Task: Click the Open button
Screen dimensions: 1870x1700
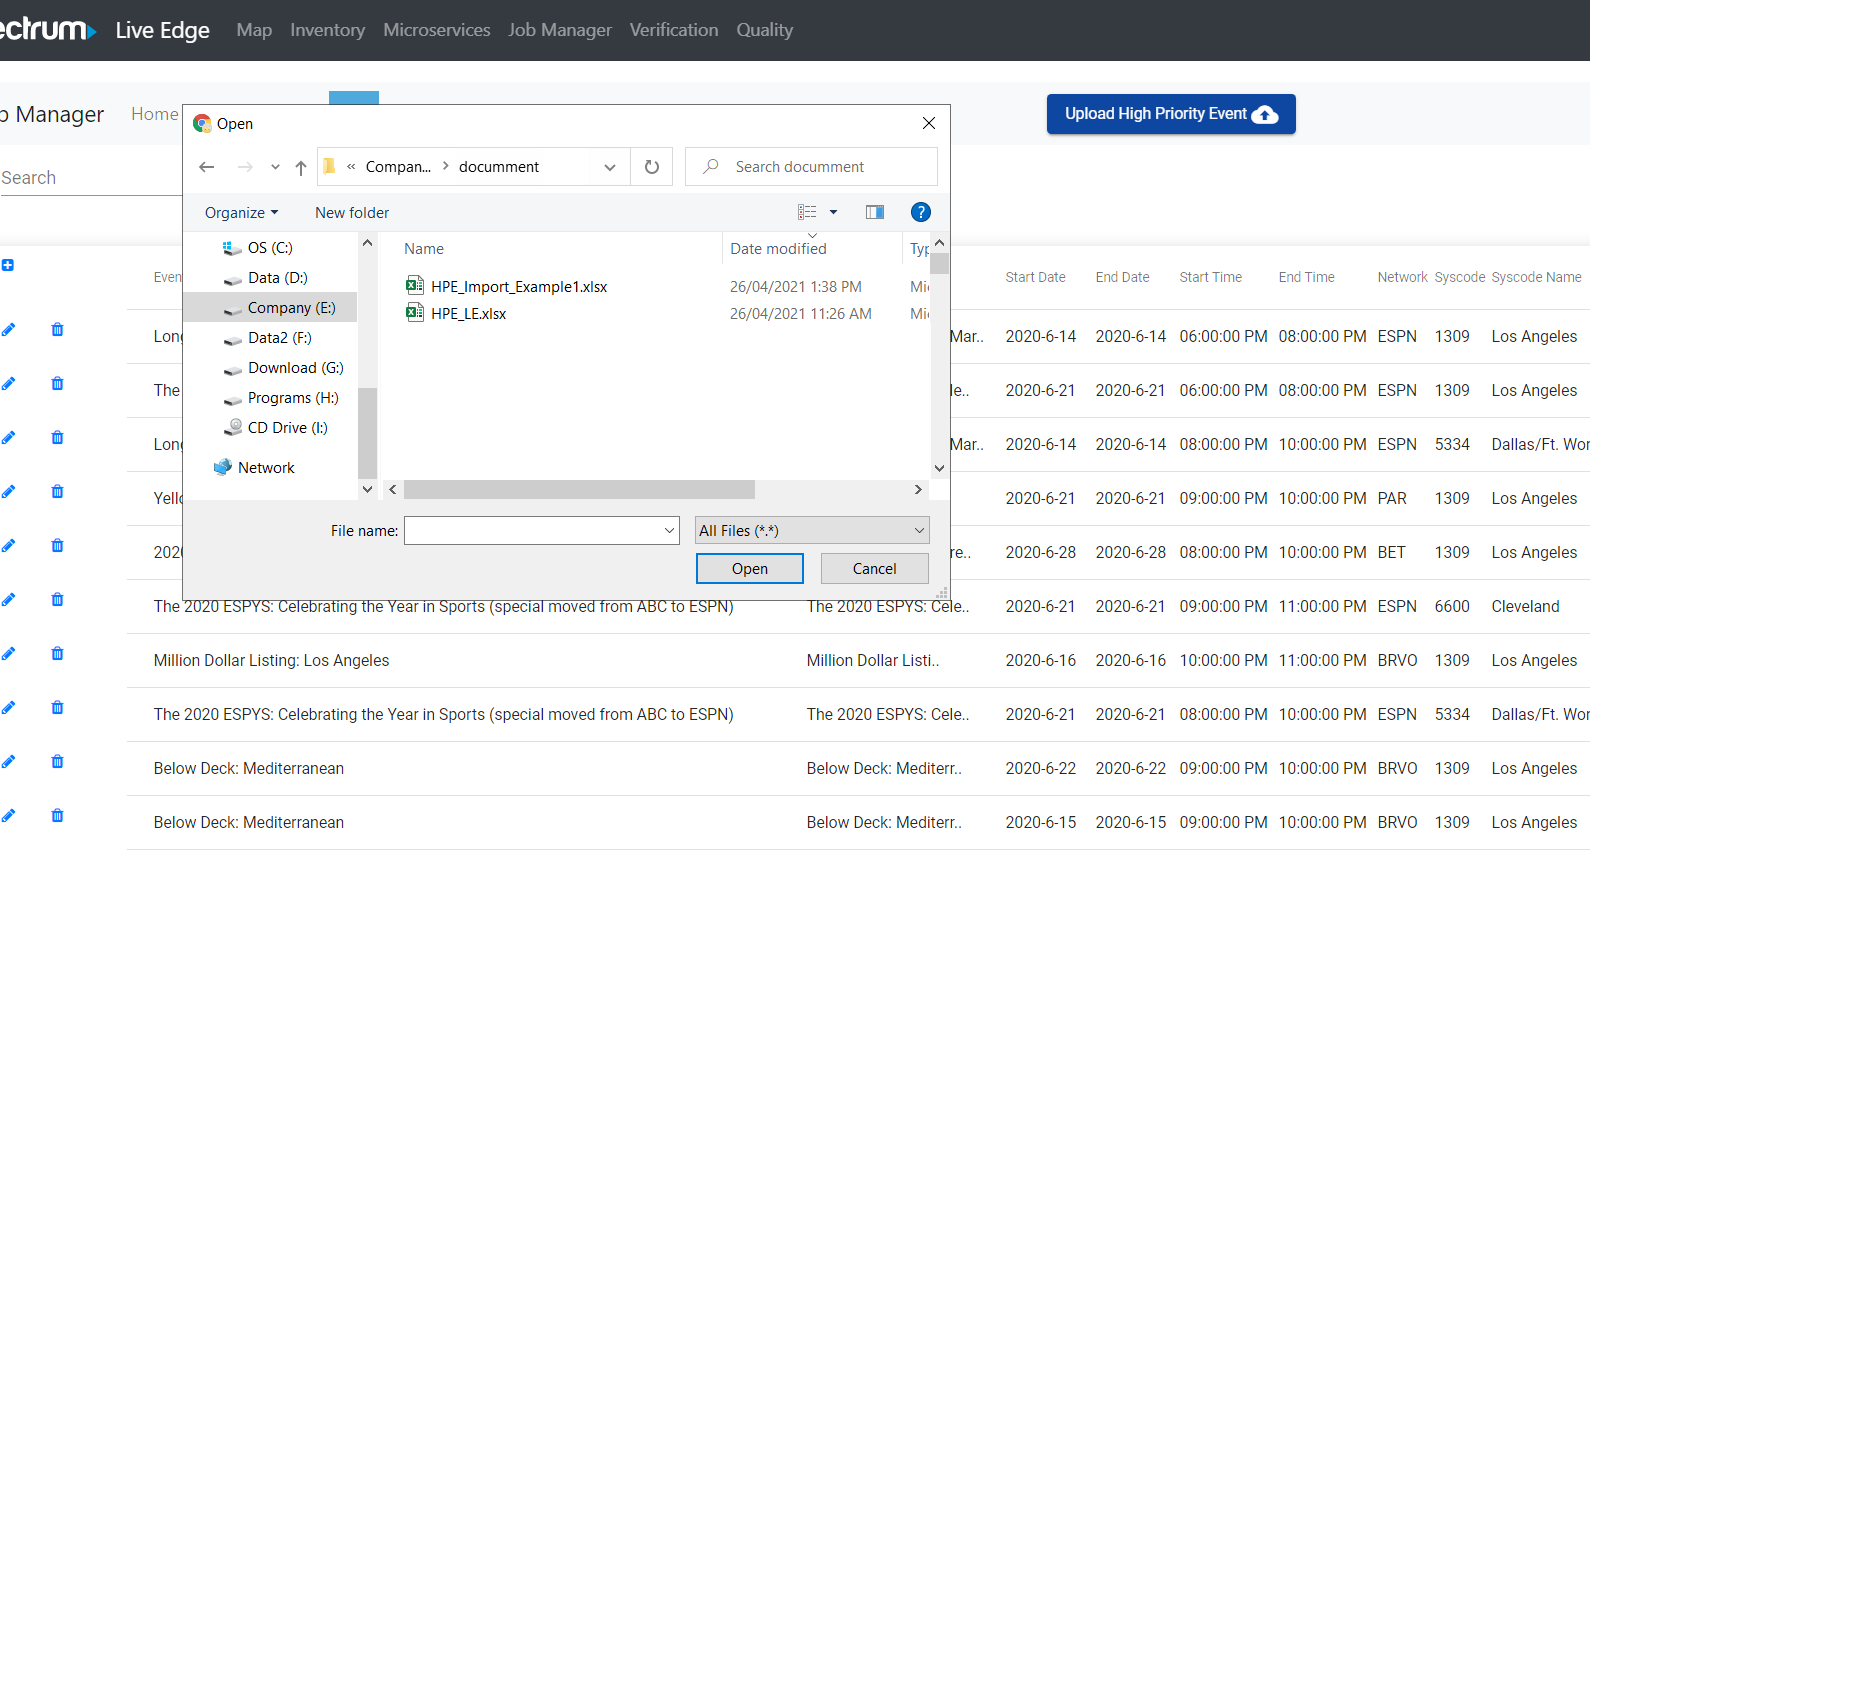Action: click(x=750, y=569)
